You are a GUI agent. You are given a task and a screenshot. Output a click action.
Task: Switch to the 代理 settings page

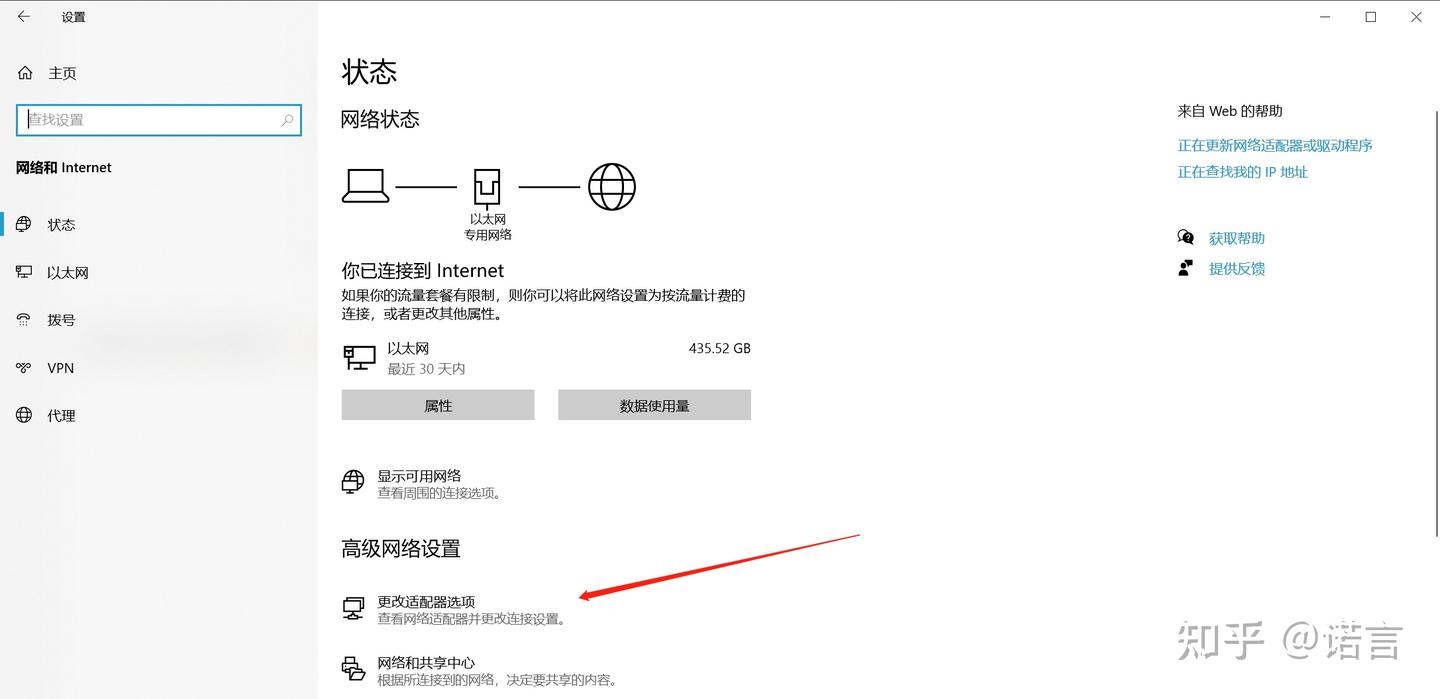(x=61, y=415)
